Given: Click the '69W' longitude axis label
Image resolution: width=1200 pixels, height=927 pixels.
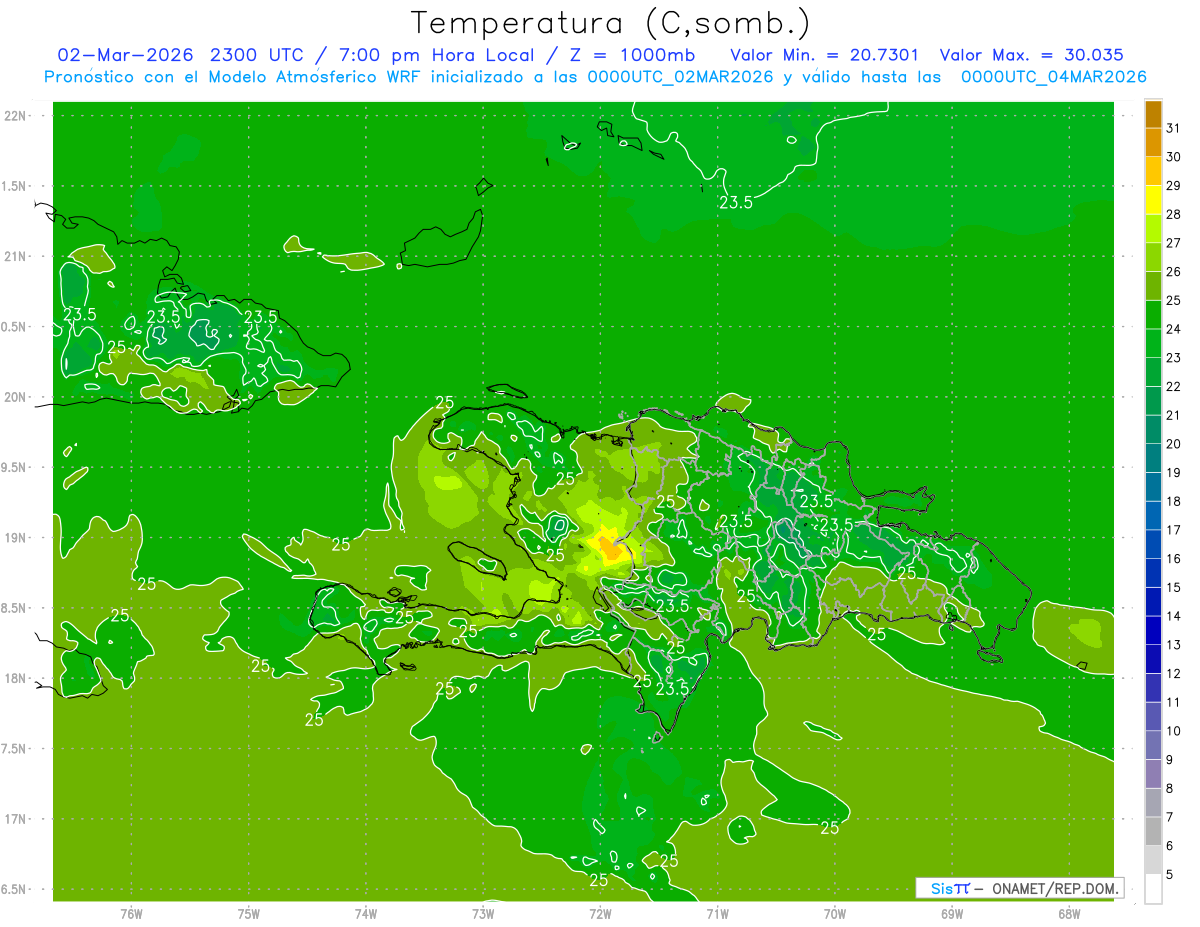Looking at the screenshot, I should (x=952, y=913).
